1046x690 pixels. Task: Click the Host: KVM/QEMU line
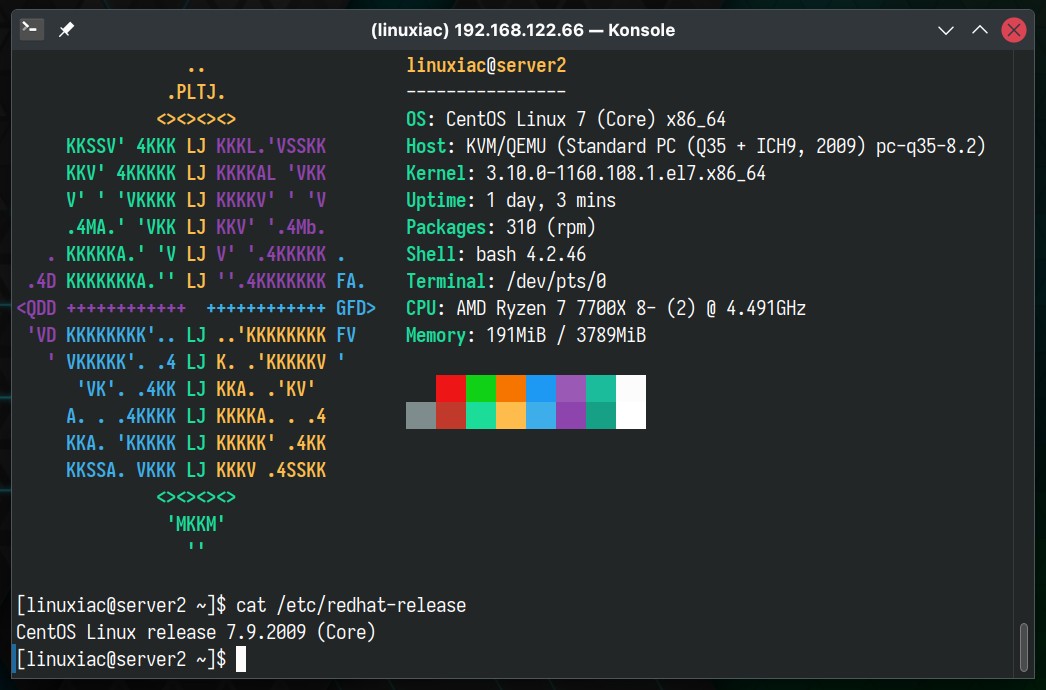[696, 146]
